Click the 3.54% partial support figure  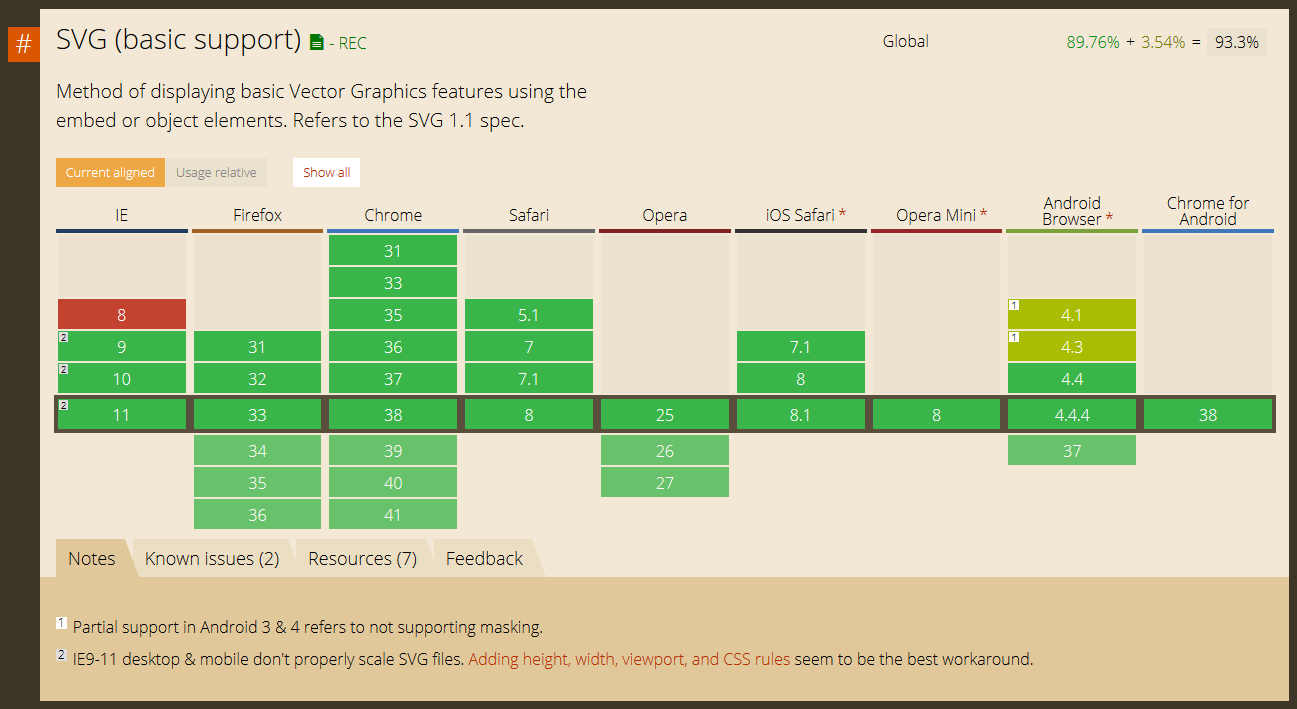1163,42
